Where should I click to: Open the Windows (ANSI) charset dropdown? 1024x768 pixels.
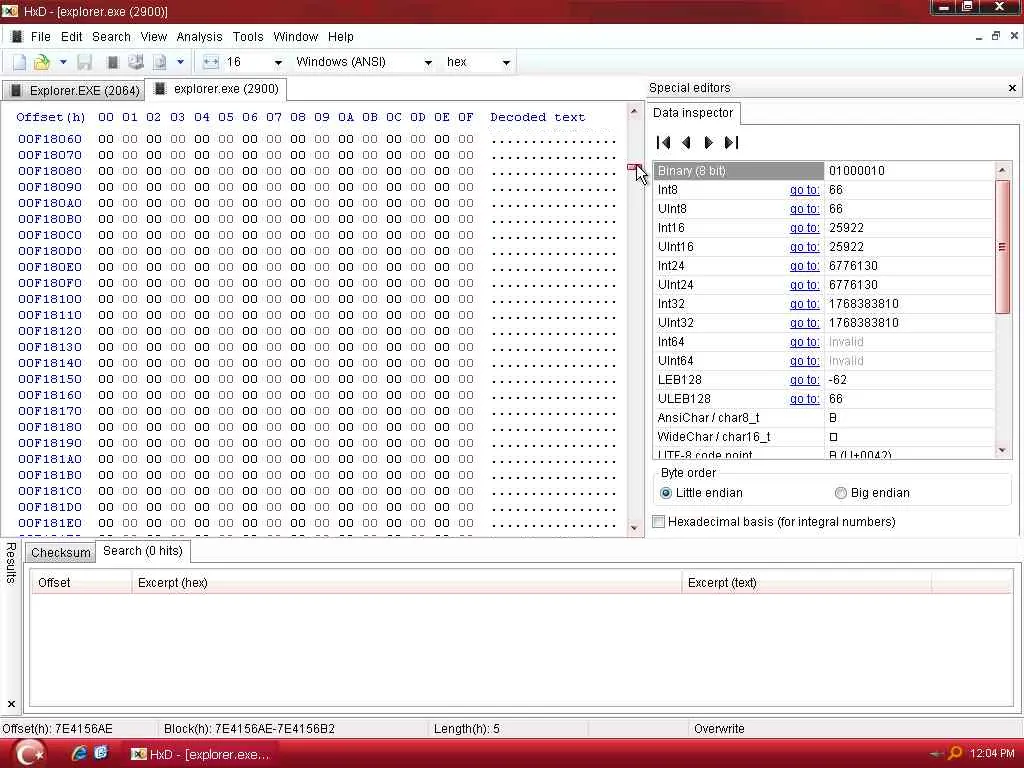click(428, 63)
